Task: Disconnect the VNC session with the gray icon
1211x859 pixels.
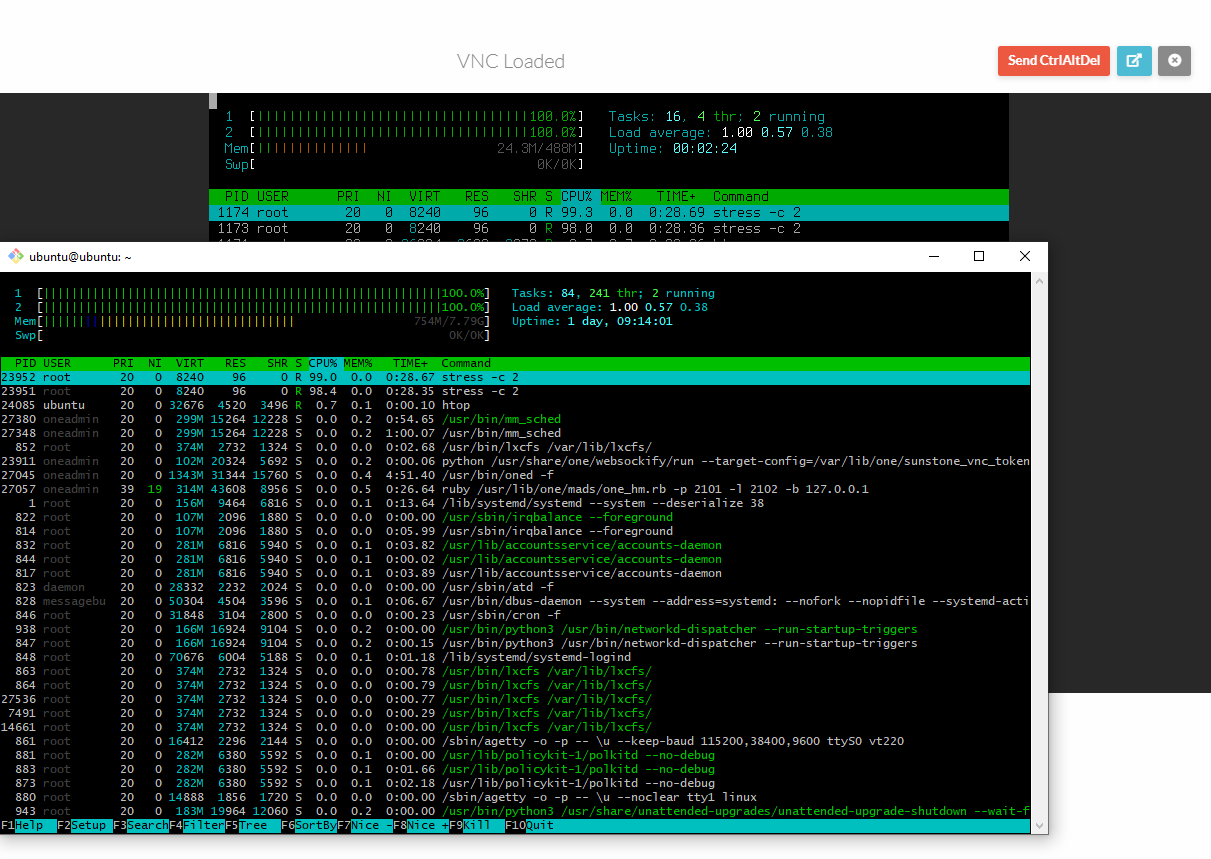Action: [x=1174, y=61]
